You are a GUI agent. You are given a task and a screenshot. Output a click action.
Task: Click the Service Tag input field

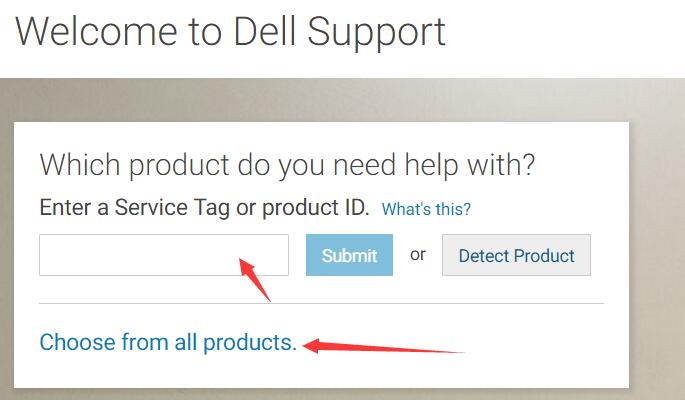tap(164, 255)
